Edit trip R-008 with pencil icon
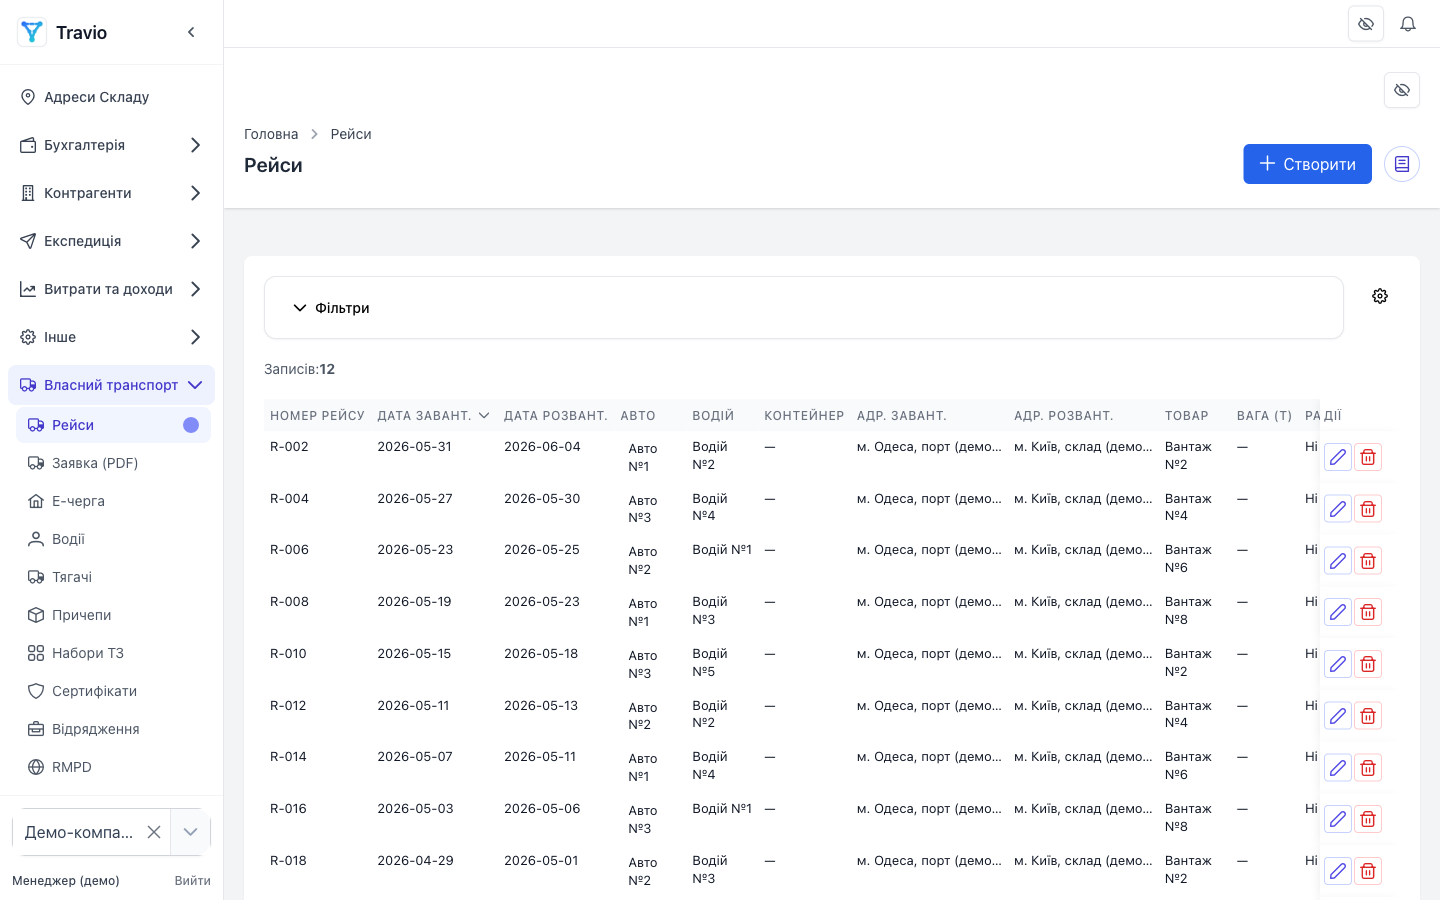Image resolution: width=1440 pixels, height=900 pixels. pyautogui.click(x=1338, y=612)
